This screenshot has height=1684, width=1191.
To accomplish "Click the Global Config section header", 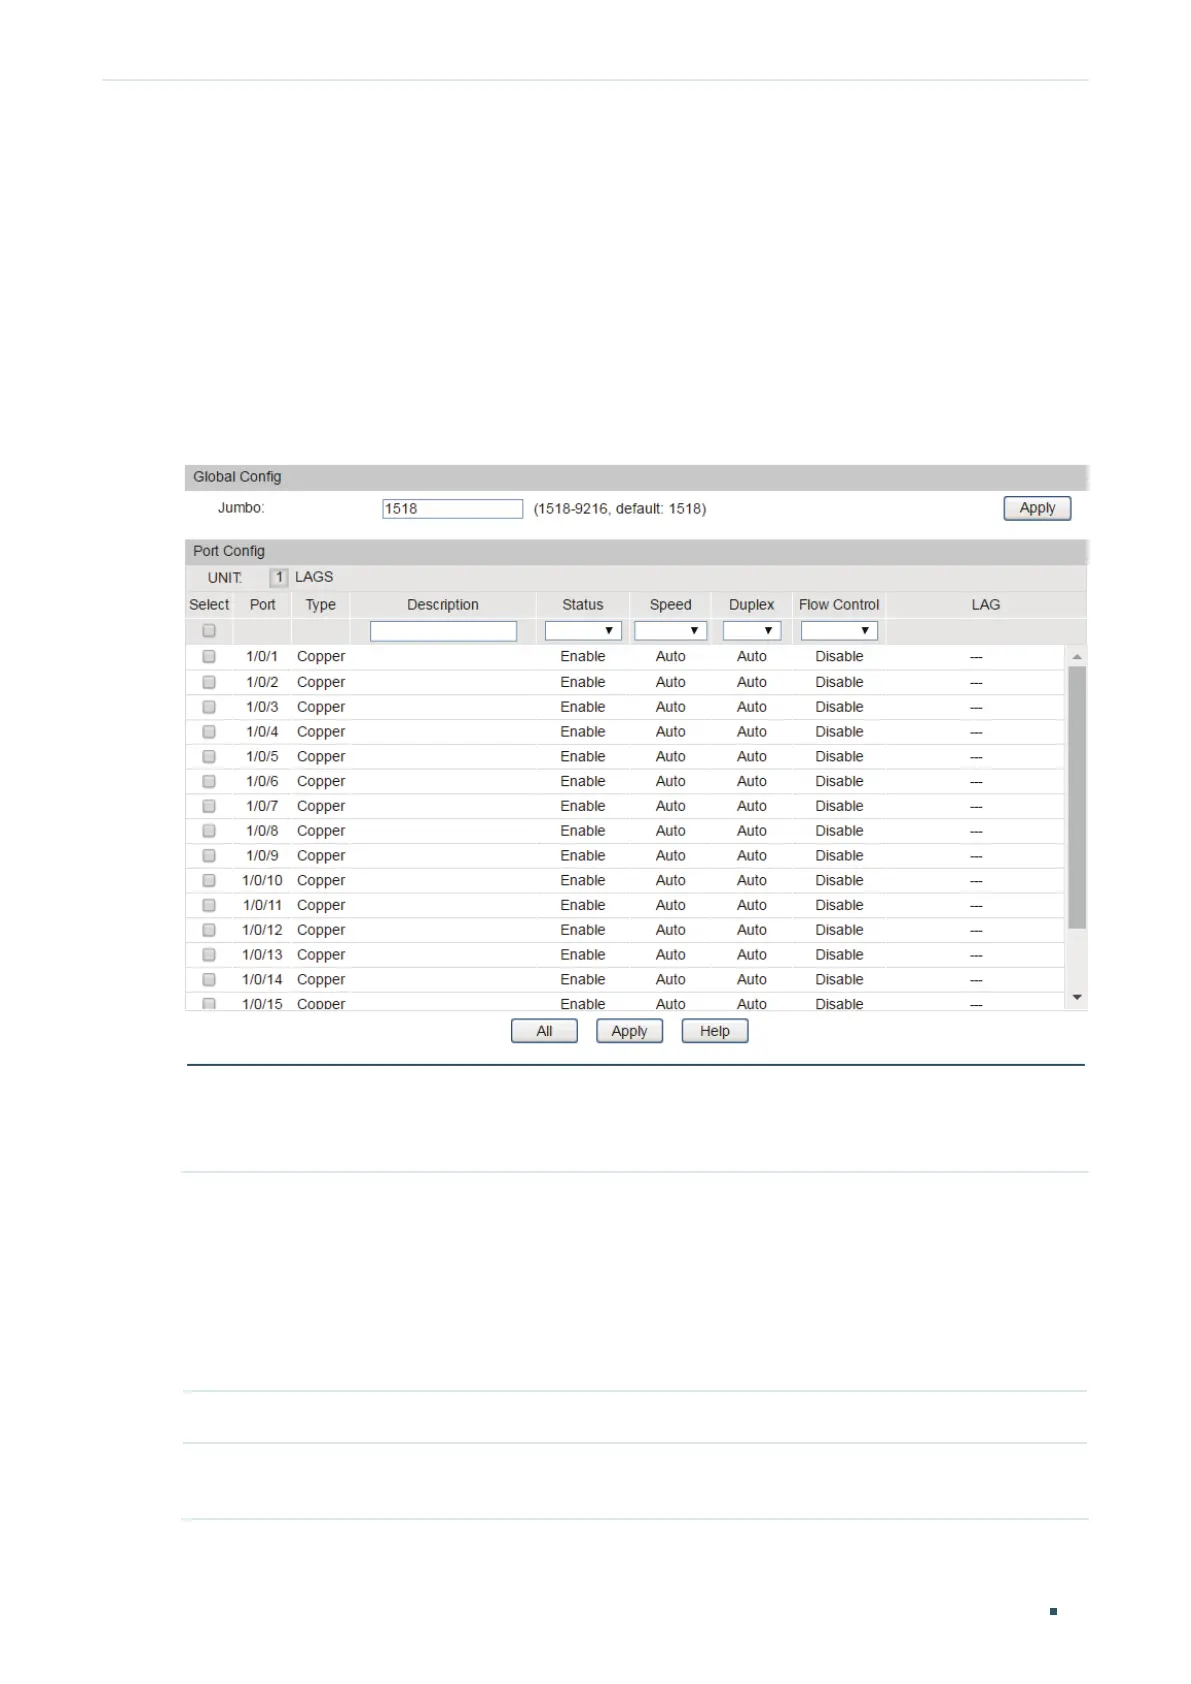I will click(x=636, y=477).
